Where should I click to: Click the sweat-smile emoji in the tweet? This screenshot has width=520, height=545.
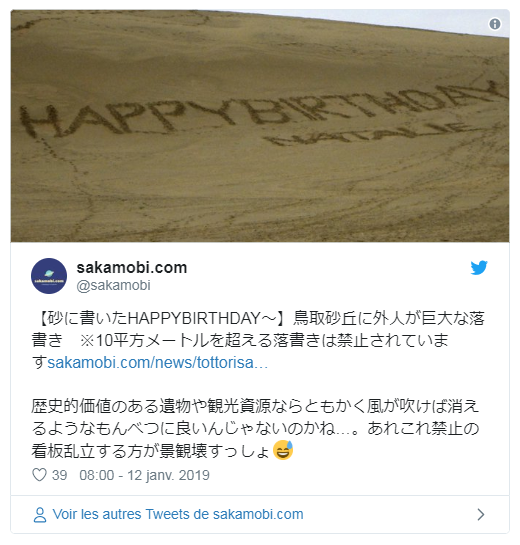tap(283, 450)
